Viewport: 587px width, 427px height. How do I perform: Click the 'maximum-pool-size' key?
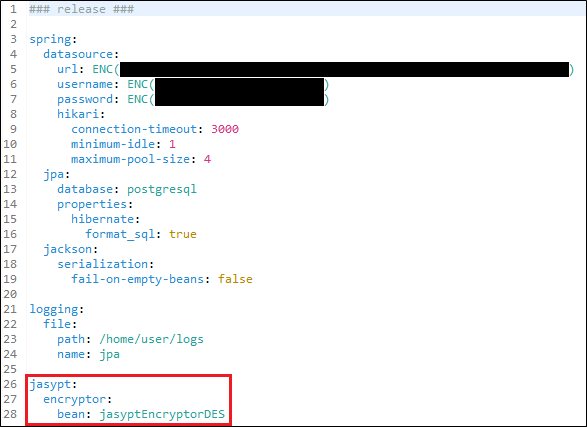(x=130, y=160)
